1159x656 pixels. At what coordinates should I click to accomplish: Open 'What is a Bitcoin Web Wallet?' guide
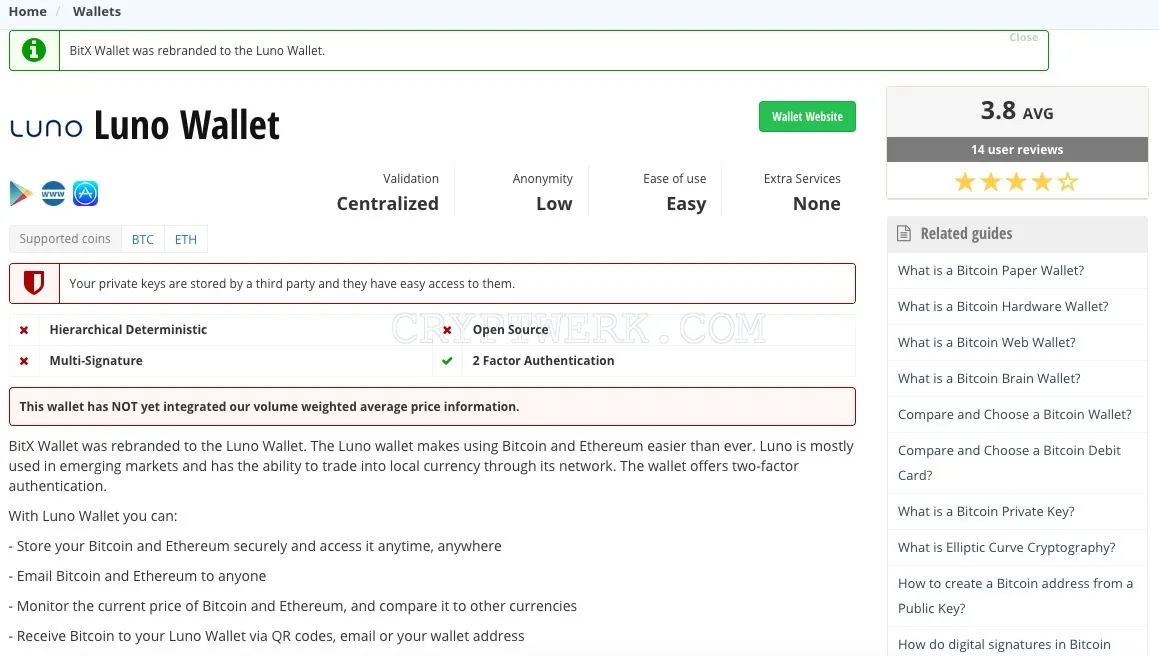coord(987,342)
